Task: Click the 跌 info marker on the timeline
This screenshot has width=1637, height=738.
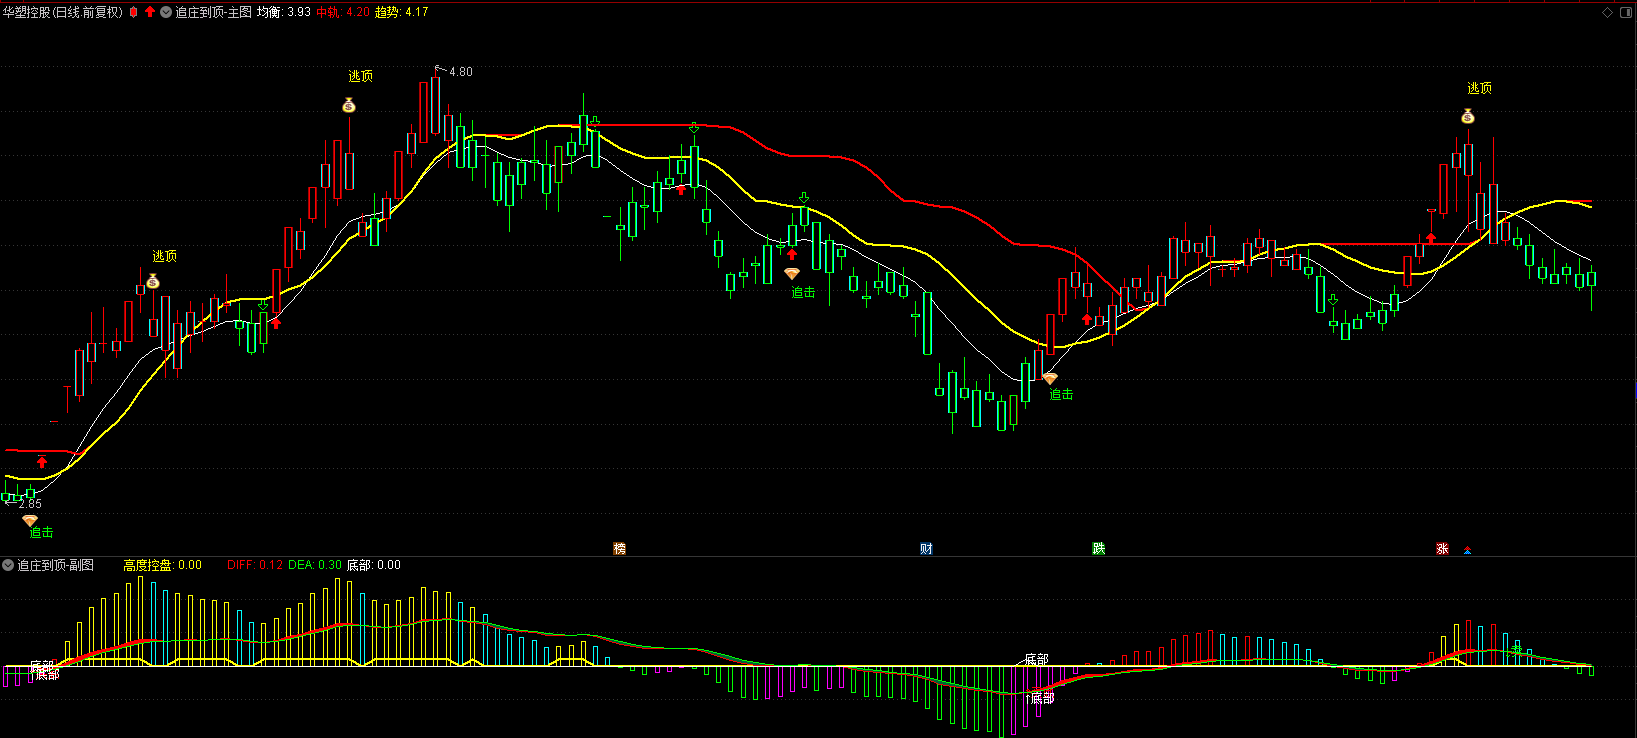Action: click(1099, 549)
